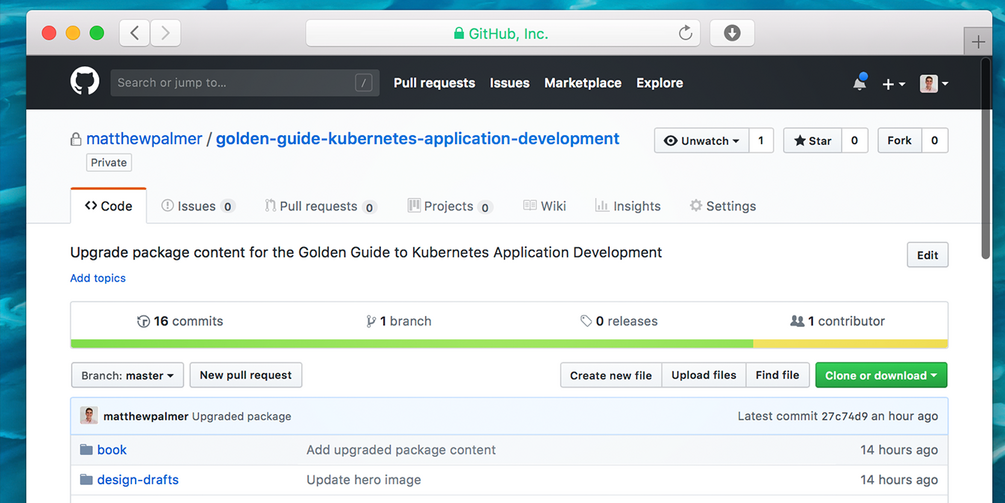The image size is (1005, 503).
Task: Open Safari's downloads button
Action: click(732, 33)
